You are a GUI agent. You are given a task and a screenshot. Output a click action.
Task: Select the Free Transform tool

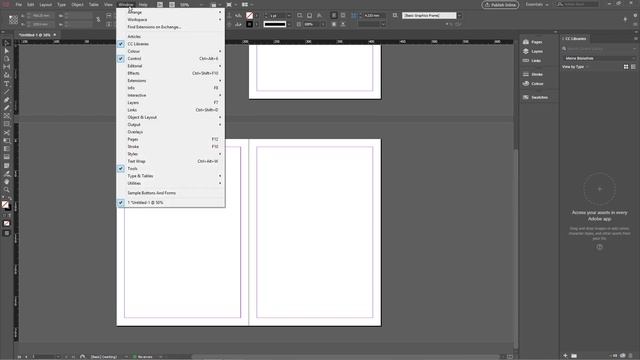pos(7,141)
